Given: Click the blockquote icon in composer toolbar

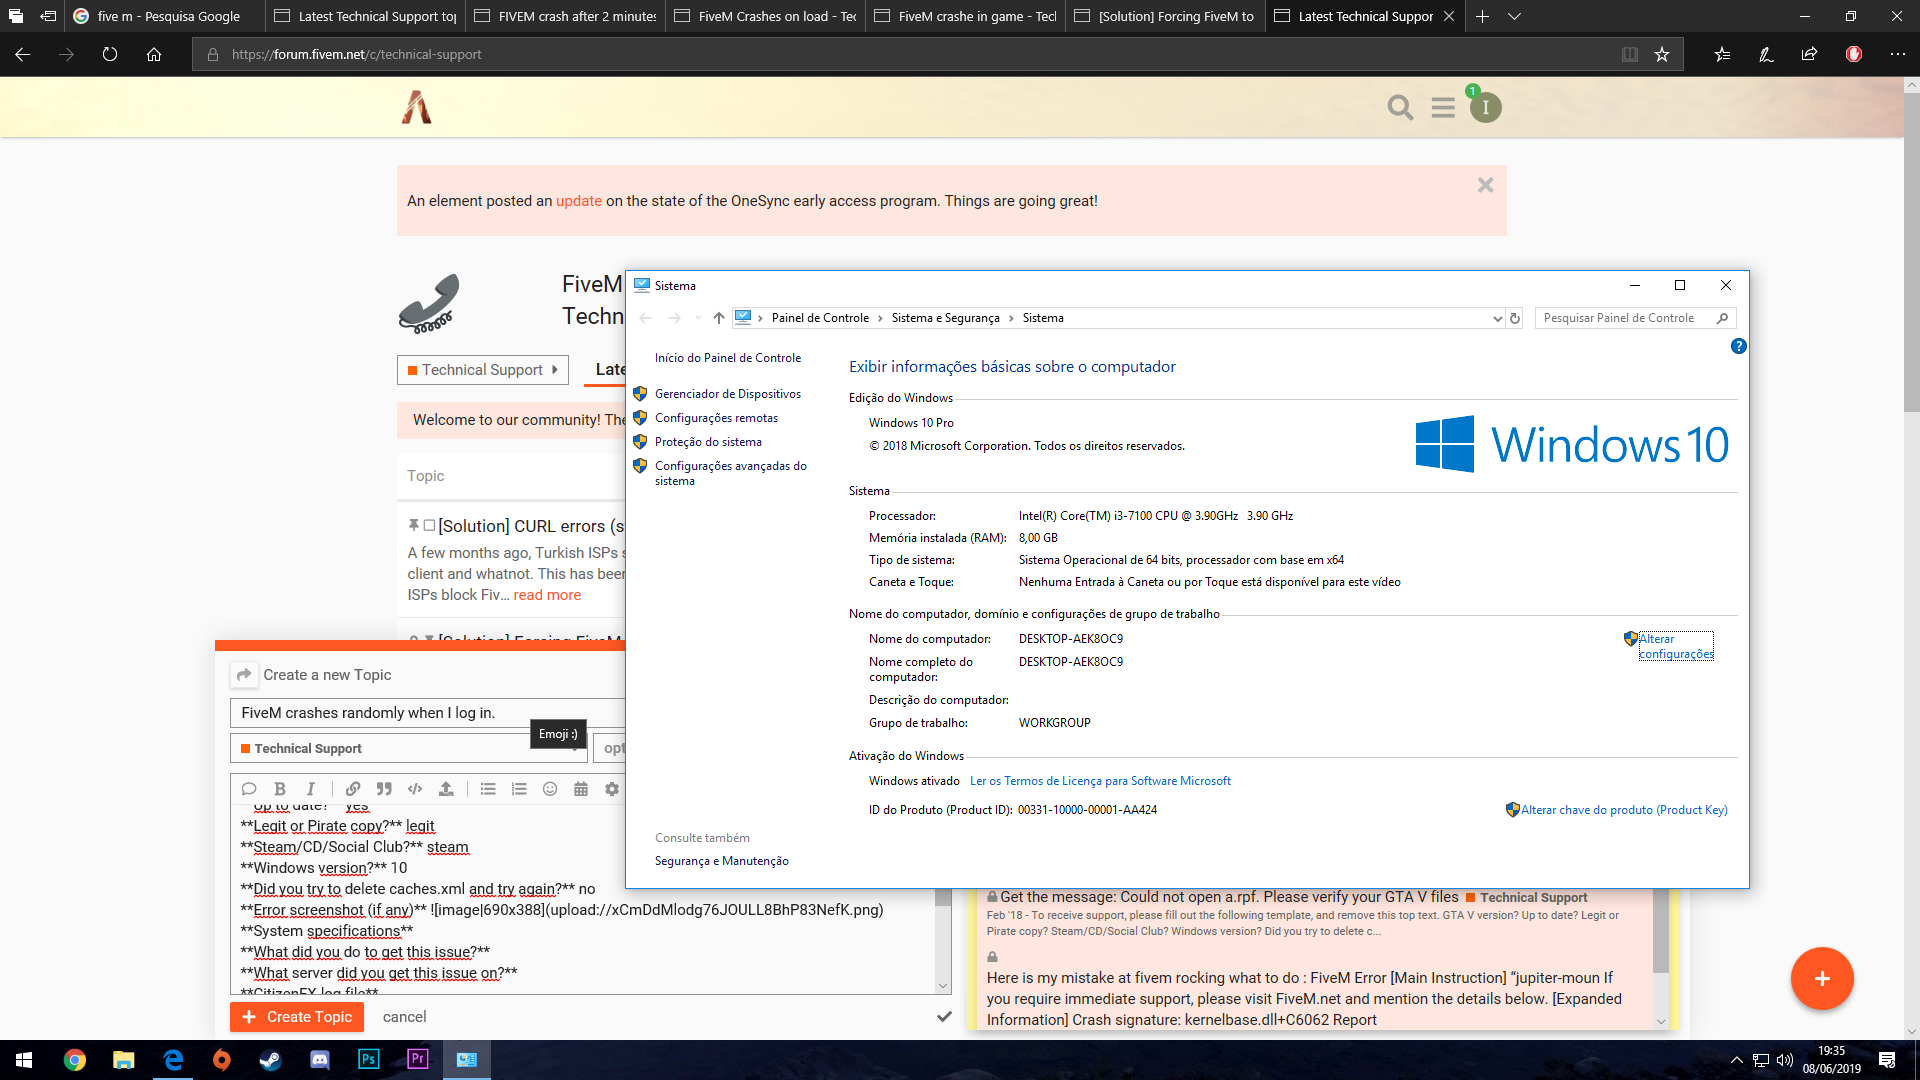Looking at the screenshot, I should point(384,789).
